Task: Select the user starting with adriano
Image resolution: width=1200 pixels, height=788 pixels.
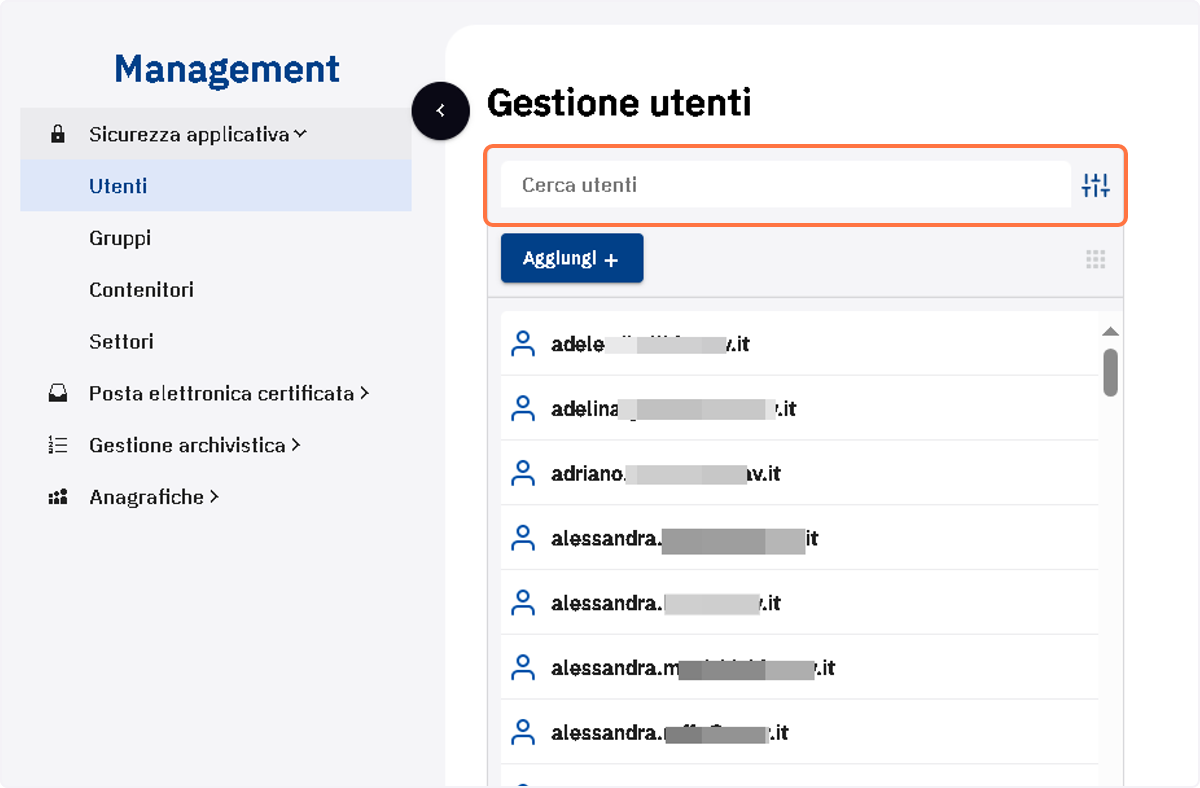Action: pyautogui.click(x=799, y=473)
